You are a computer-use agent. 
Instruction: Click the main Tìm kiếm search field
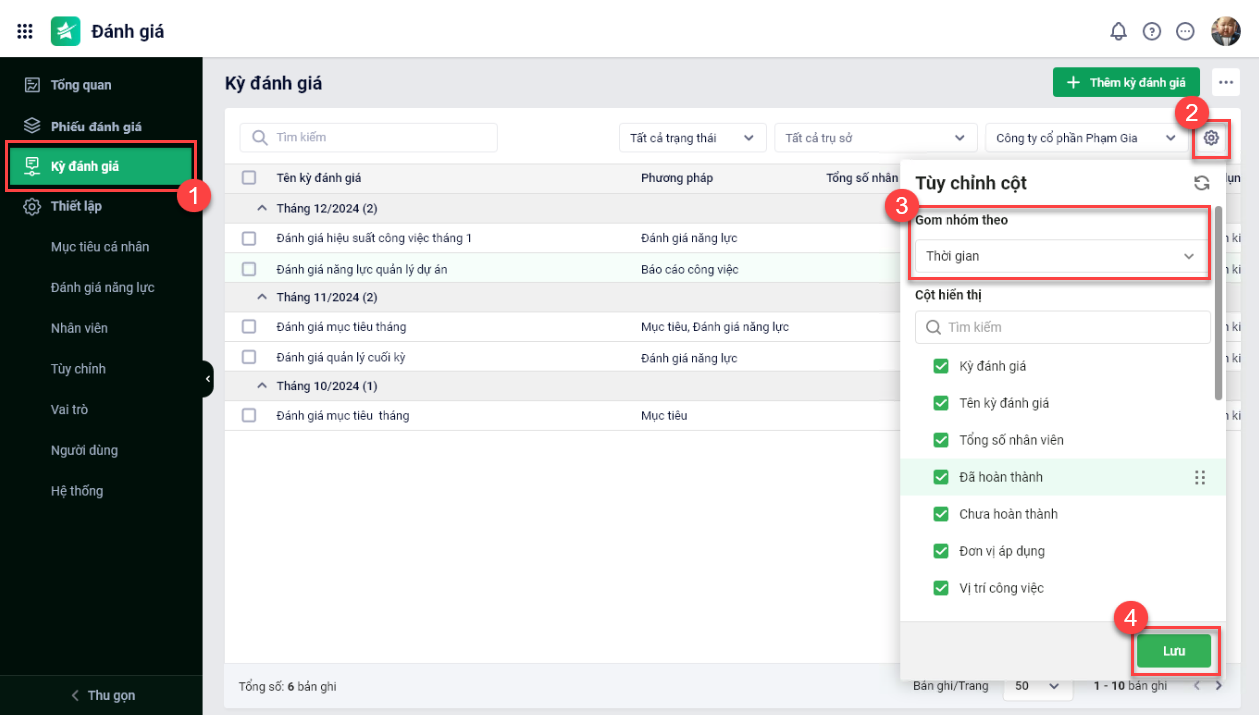pos(369,137)
